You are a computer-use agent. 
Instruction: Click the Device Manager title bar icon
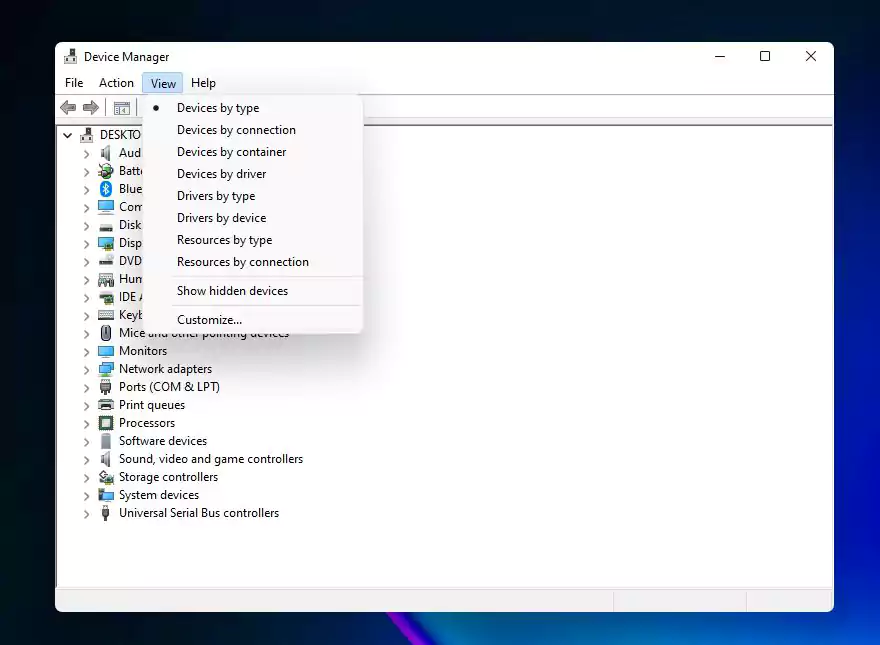[71, 56]
